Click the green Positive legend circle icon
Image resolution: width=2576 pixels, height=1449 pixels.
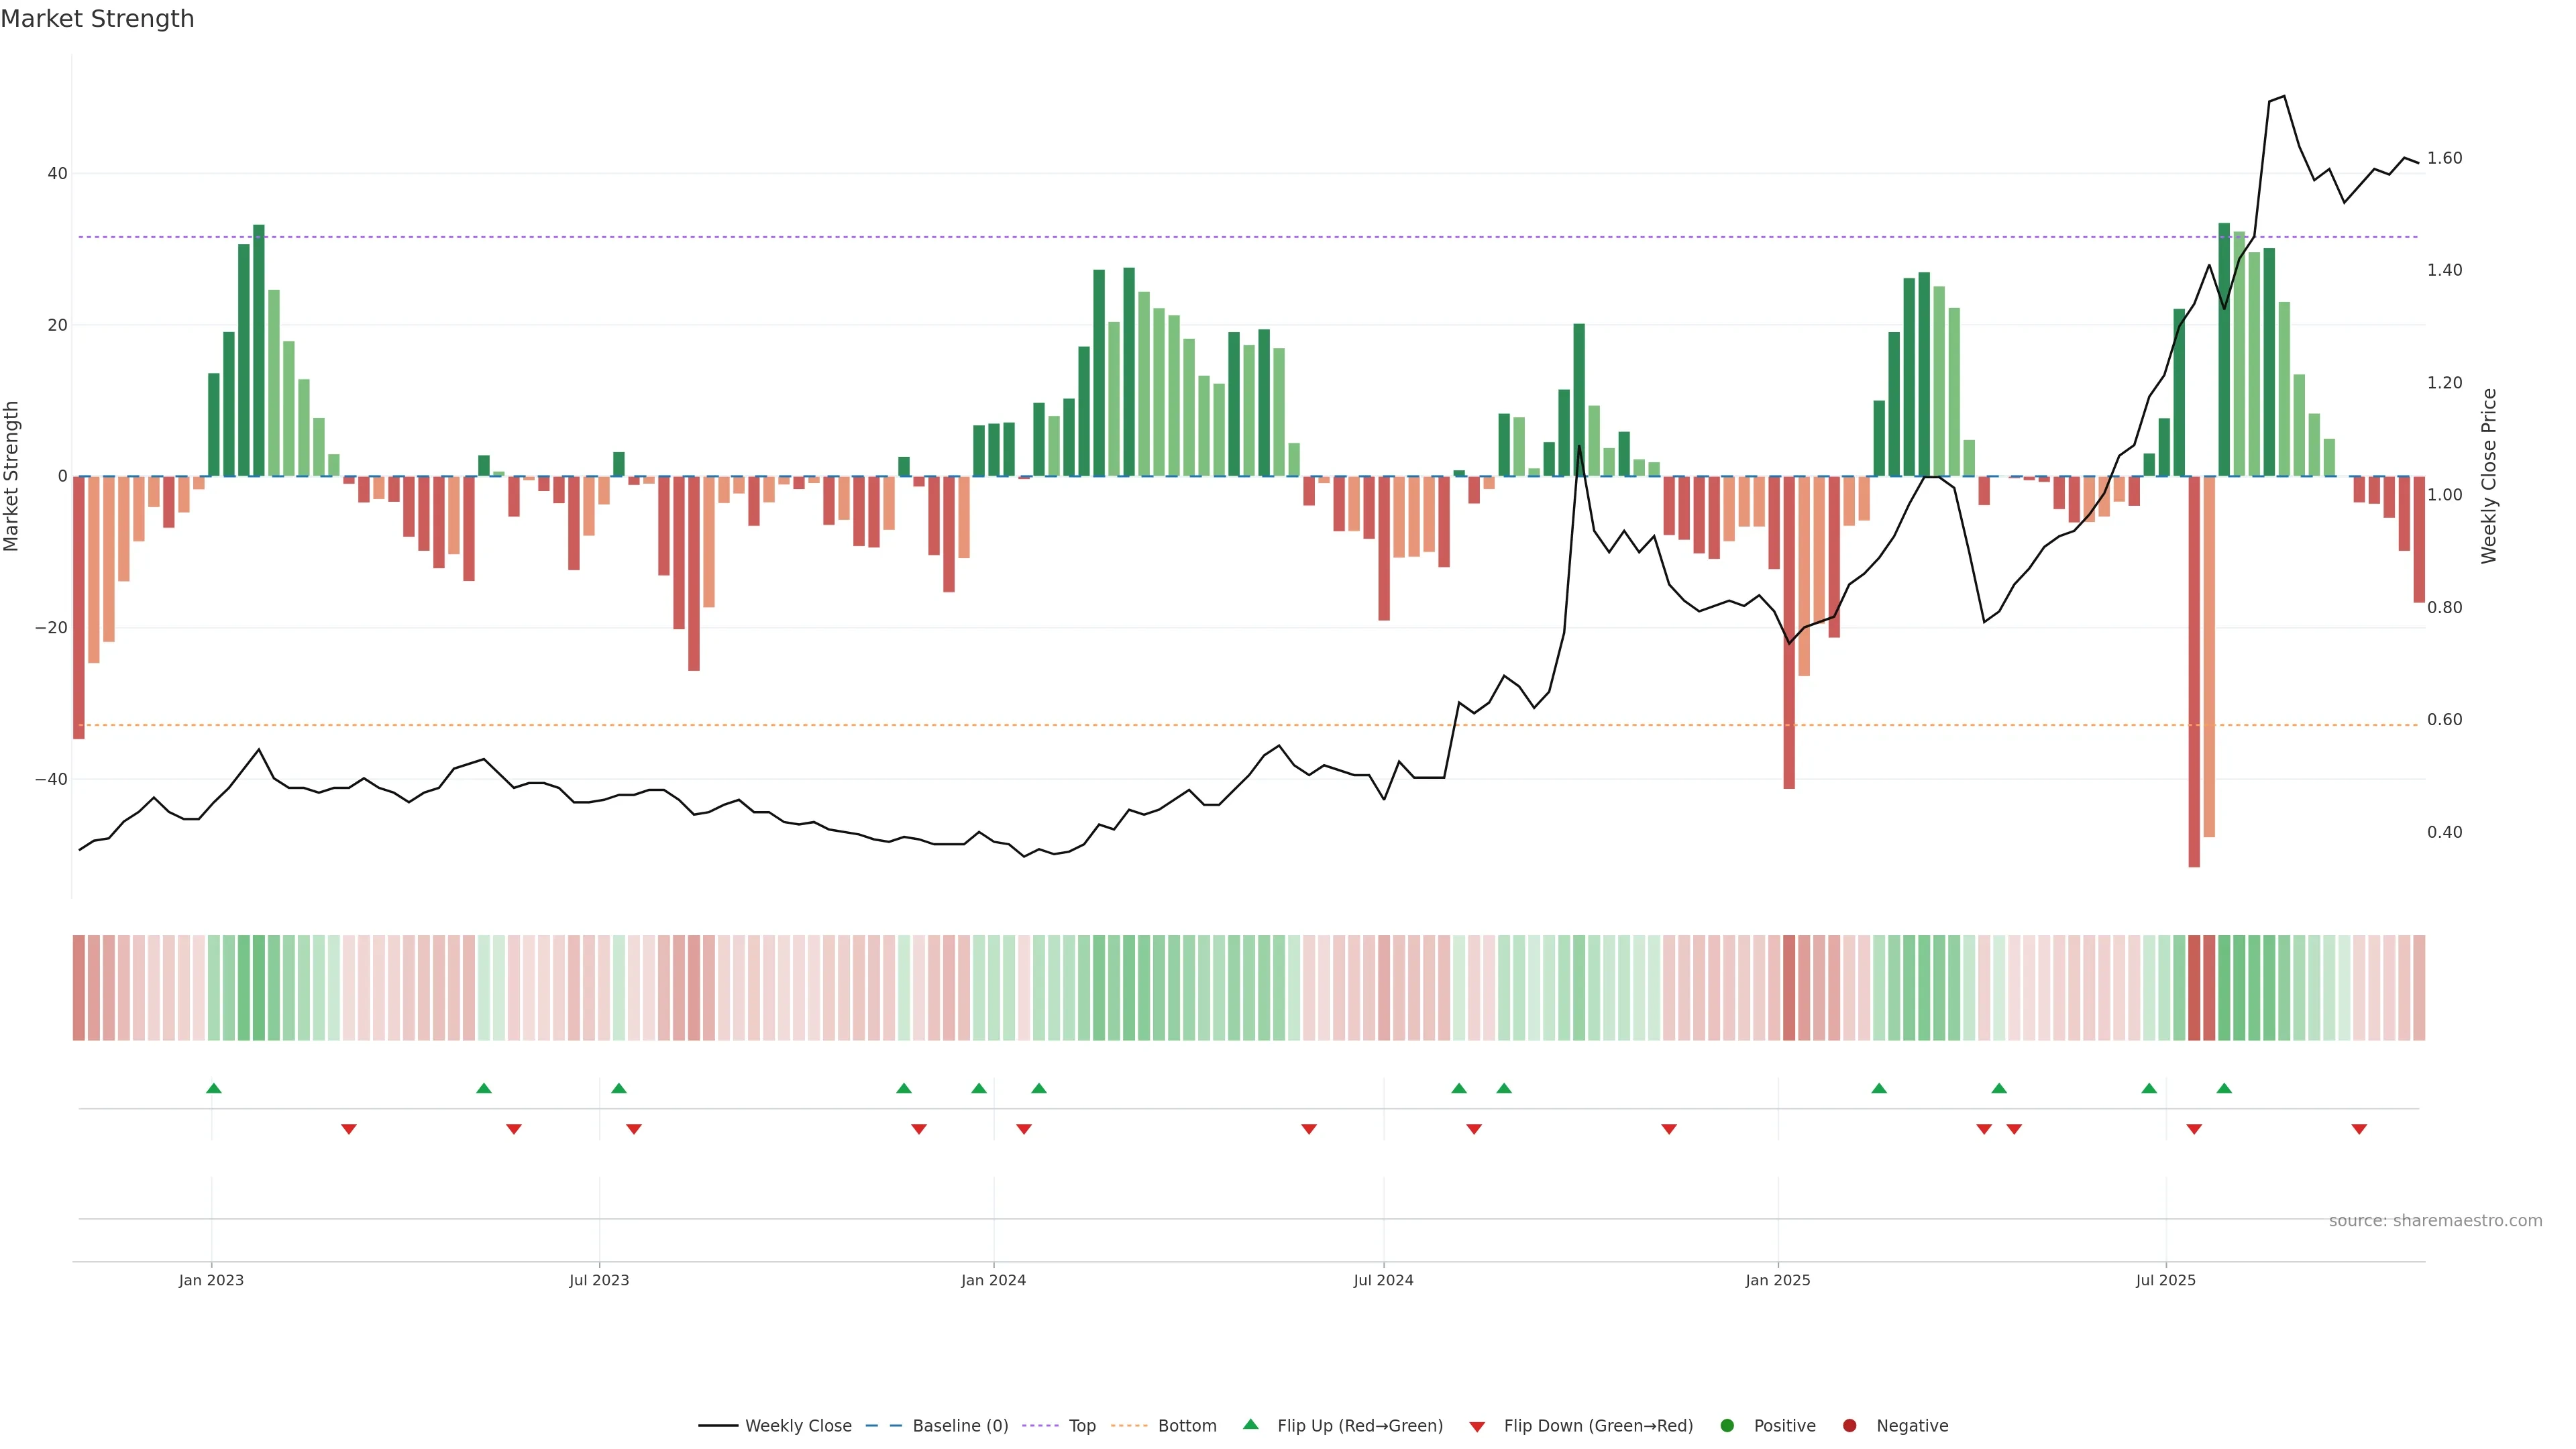[x=1727, y=1426]
